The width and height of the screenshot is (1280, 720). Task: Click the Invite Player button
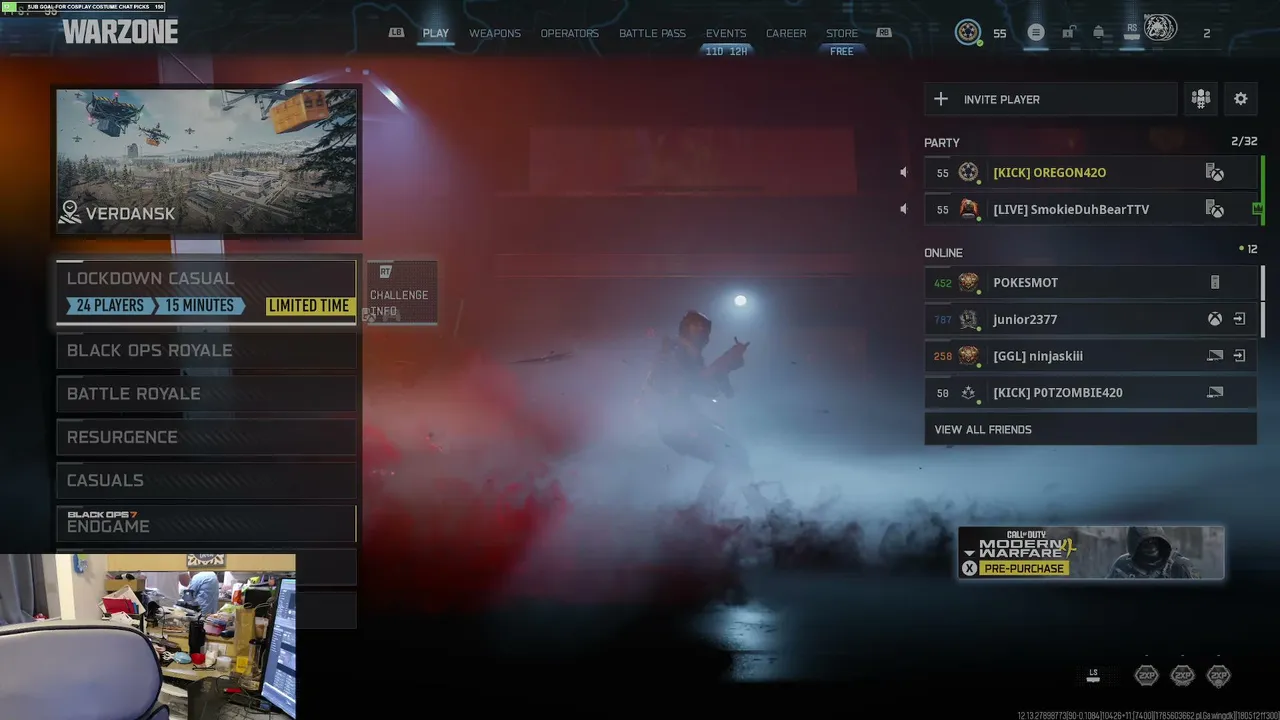click(1050, 99)
